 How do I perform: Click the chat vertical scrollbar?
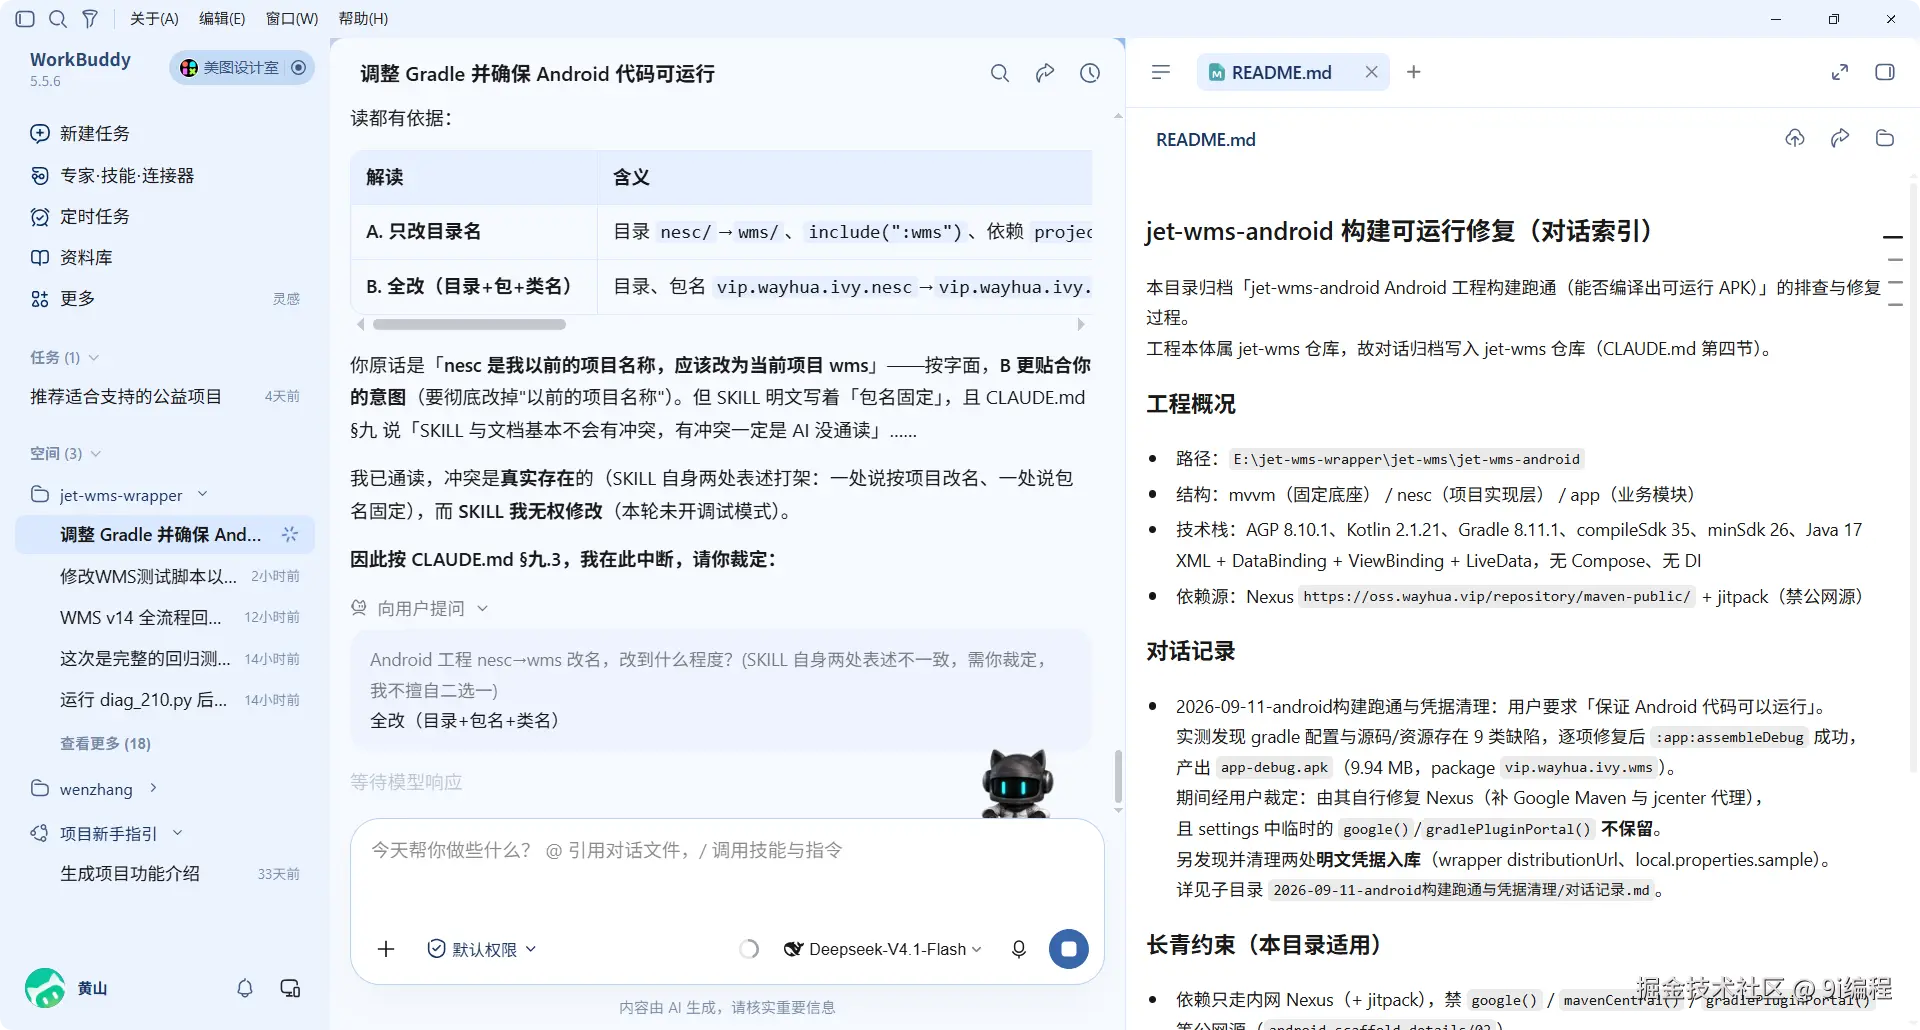[x=1118, y=776]
